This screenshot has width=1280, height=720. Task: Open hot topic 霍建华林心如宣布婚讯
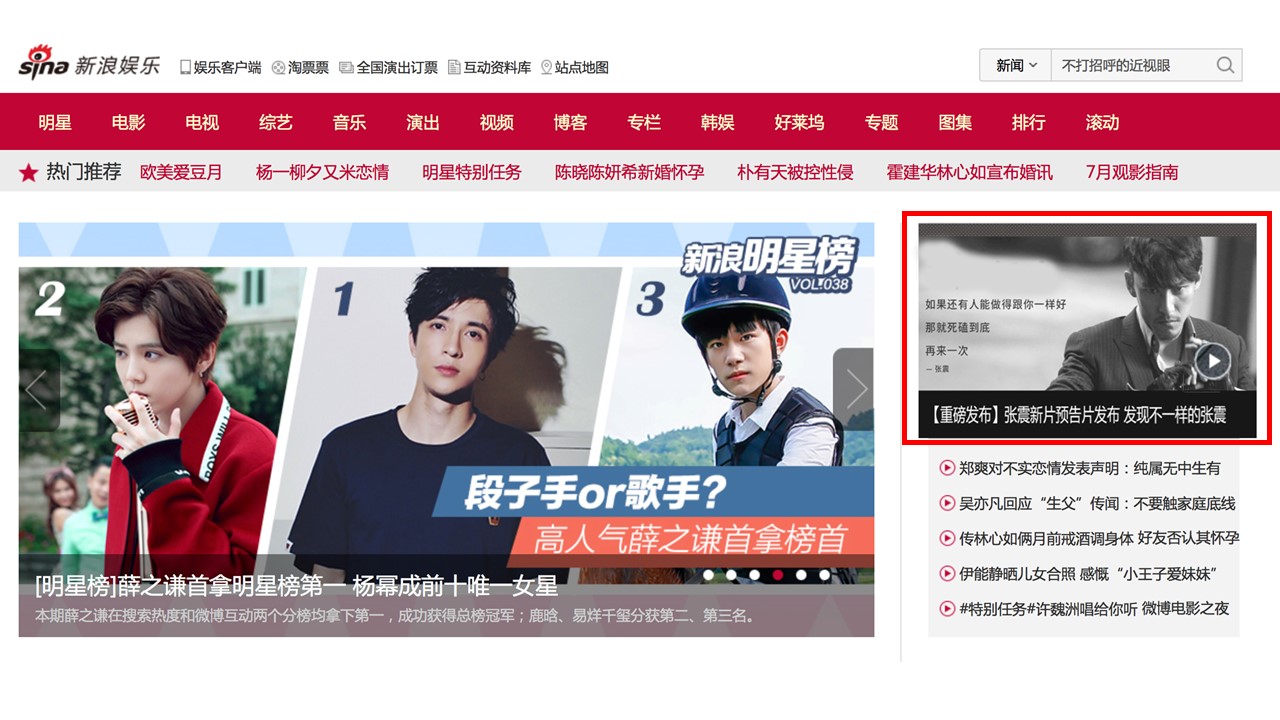coord(969,172)
